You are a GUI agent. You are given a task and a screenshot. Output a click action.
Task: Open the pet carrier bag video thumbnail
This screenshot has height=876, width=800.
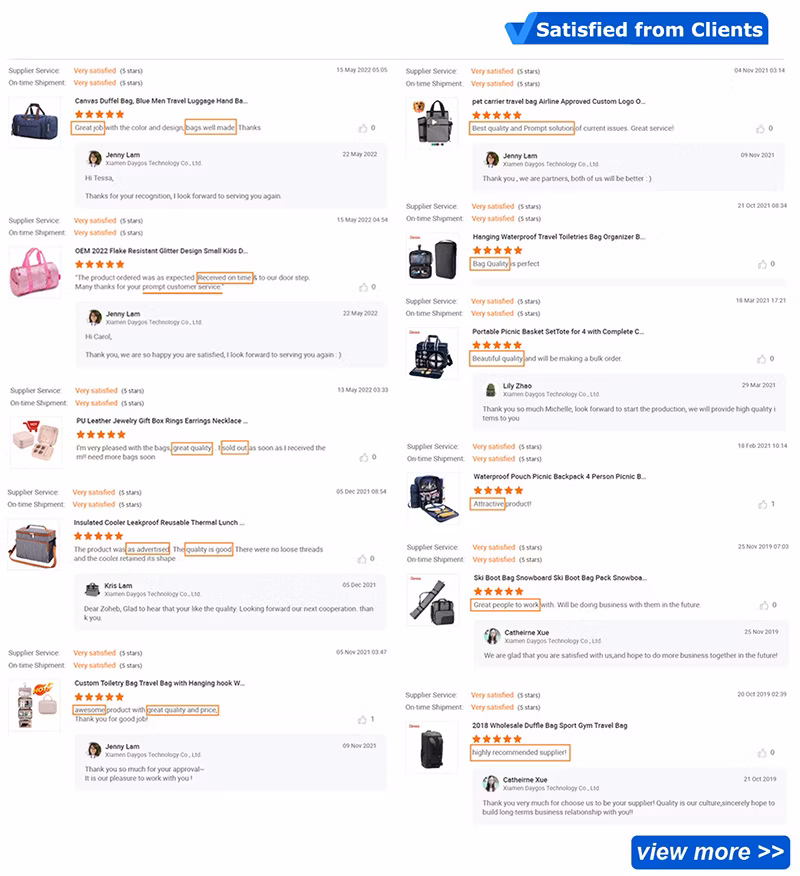point(433,122)
